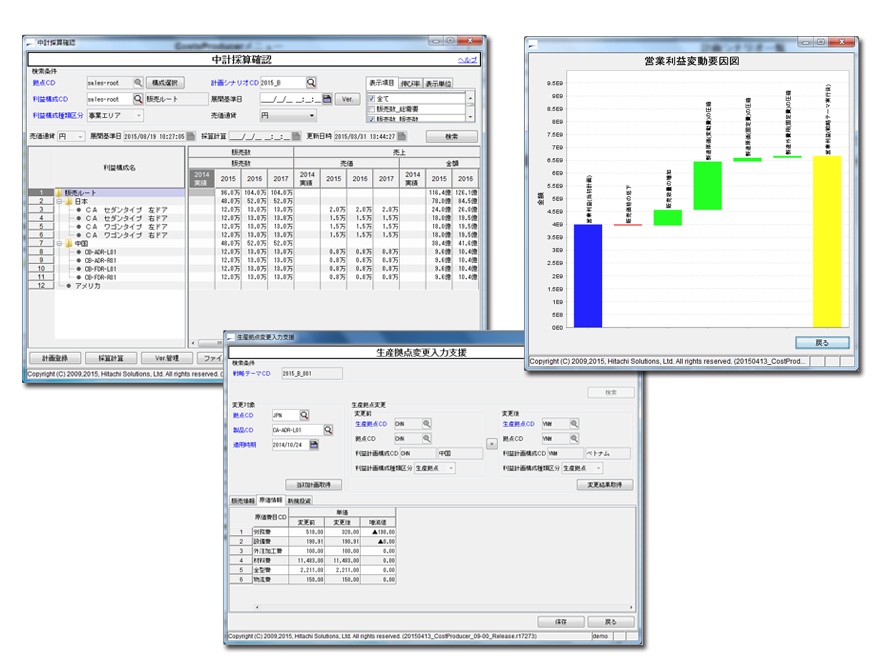The height and width of the screenshot is (662, 882).
Task: Click the 拠点CD magnifier under 変更前
Action: click(x=426, y=438)
